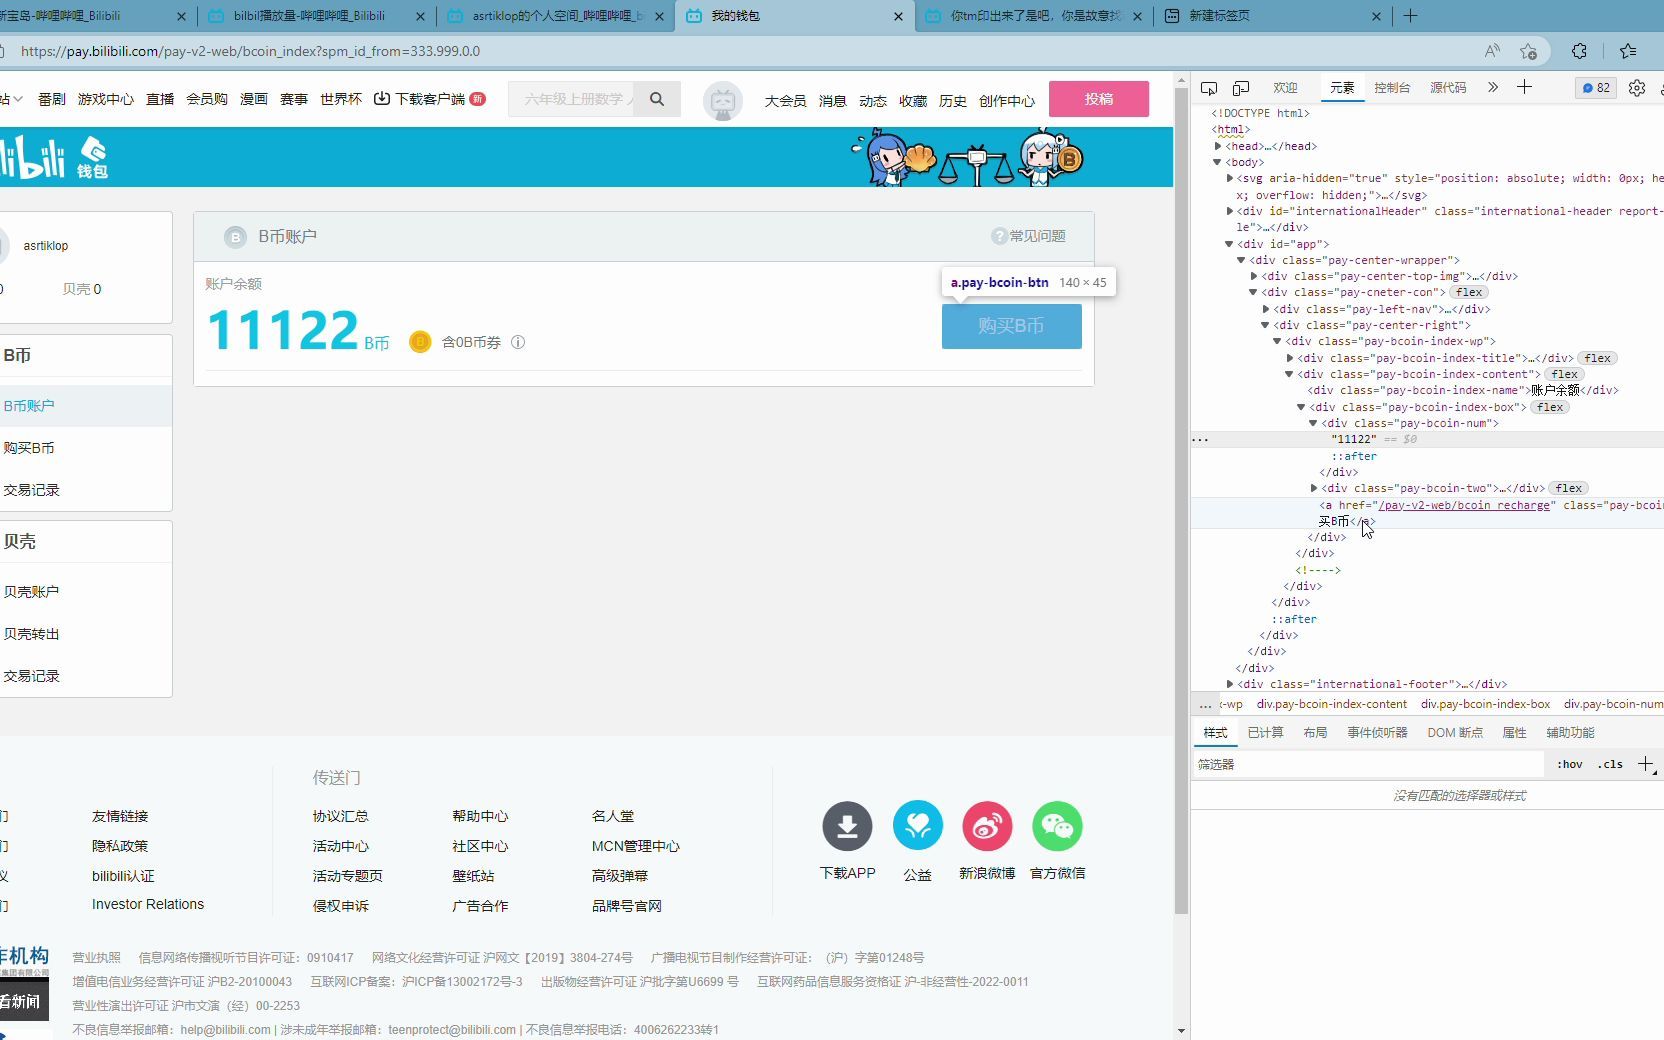Click the pink 投稿 upload button
This screenshot has height=1040, width=1664.
point(1098,99)
